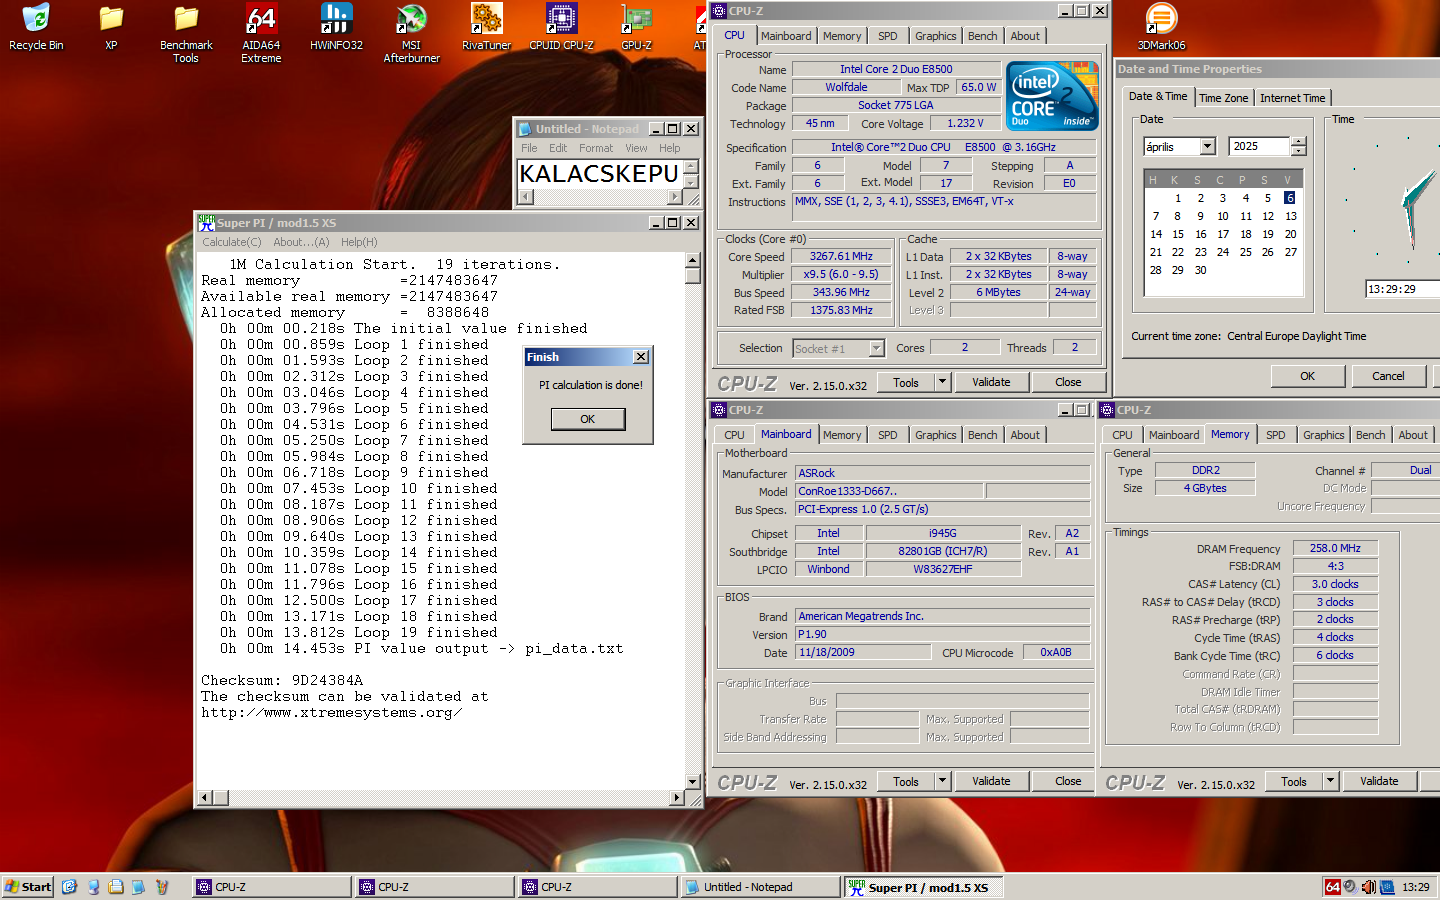The height and width of the screenshot is (900, 1440).
Task: Open the folder quick launch icon
Action: click(x=116, y=887)
